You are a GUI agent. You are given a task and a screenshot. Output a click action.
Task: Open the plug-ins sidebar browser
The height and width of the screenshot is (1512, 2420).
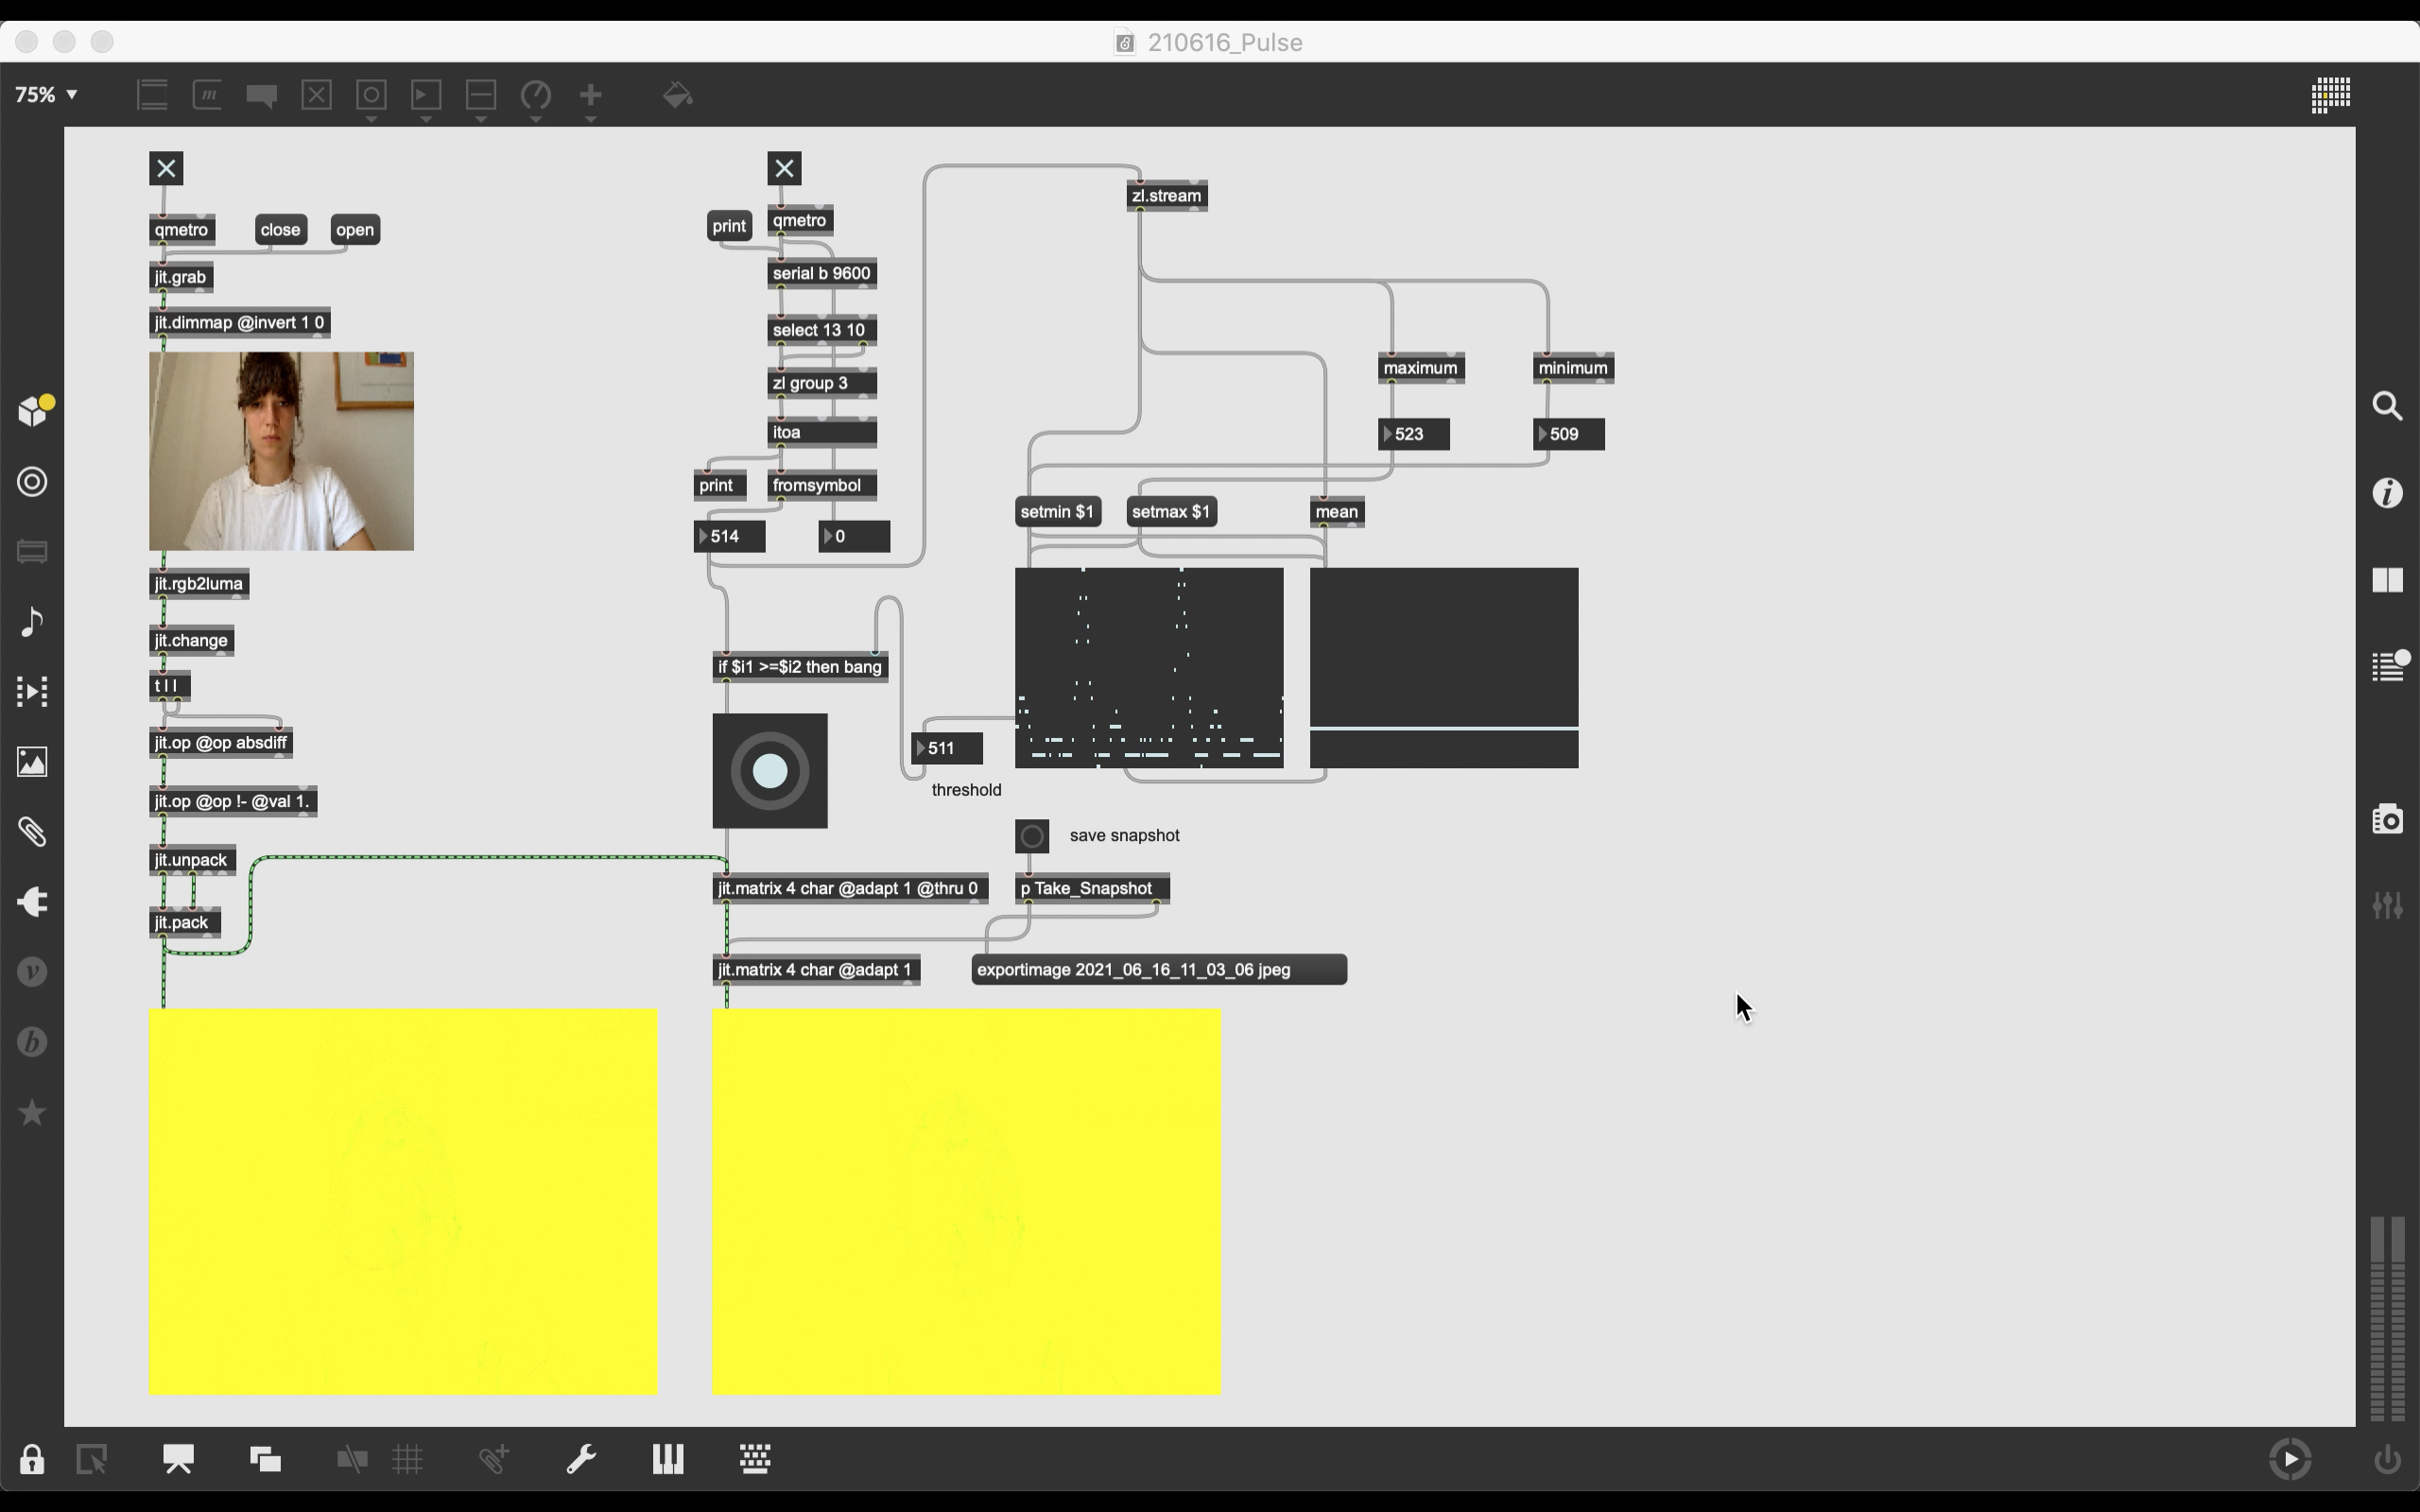click(32, 902)
